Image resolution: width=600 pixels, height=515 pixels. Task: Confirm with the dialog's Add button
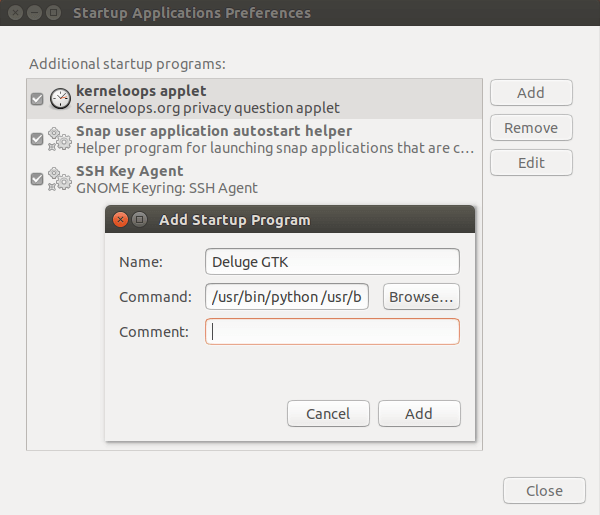418,413
